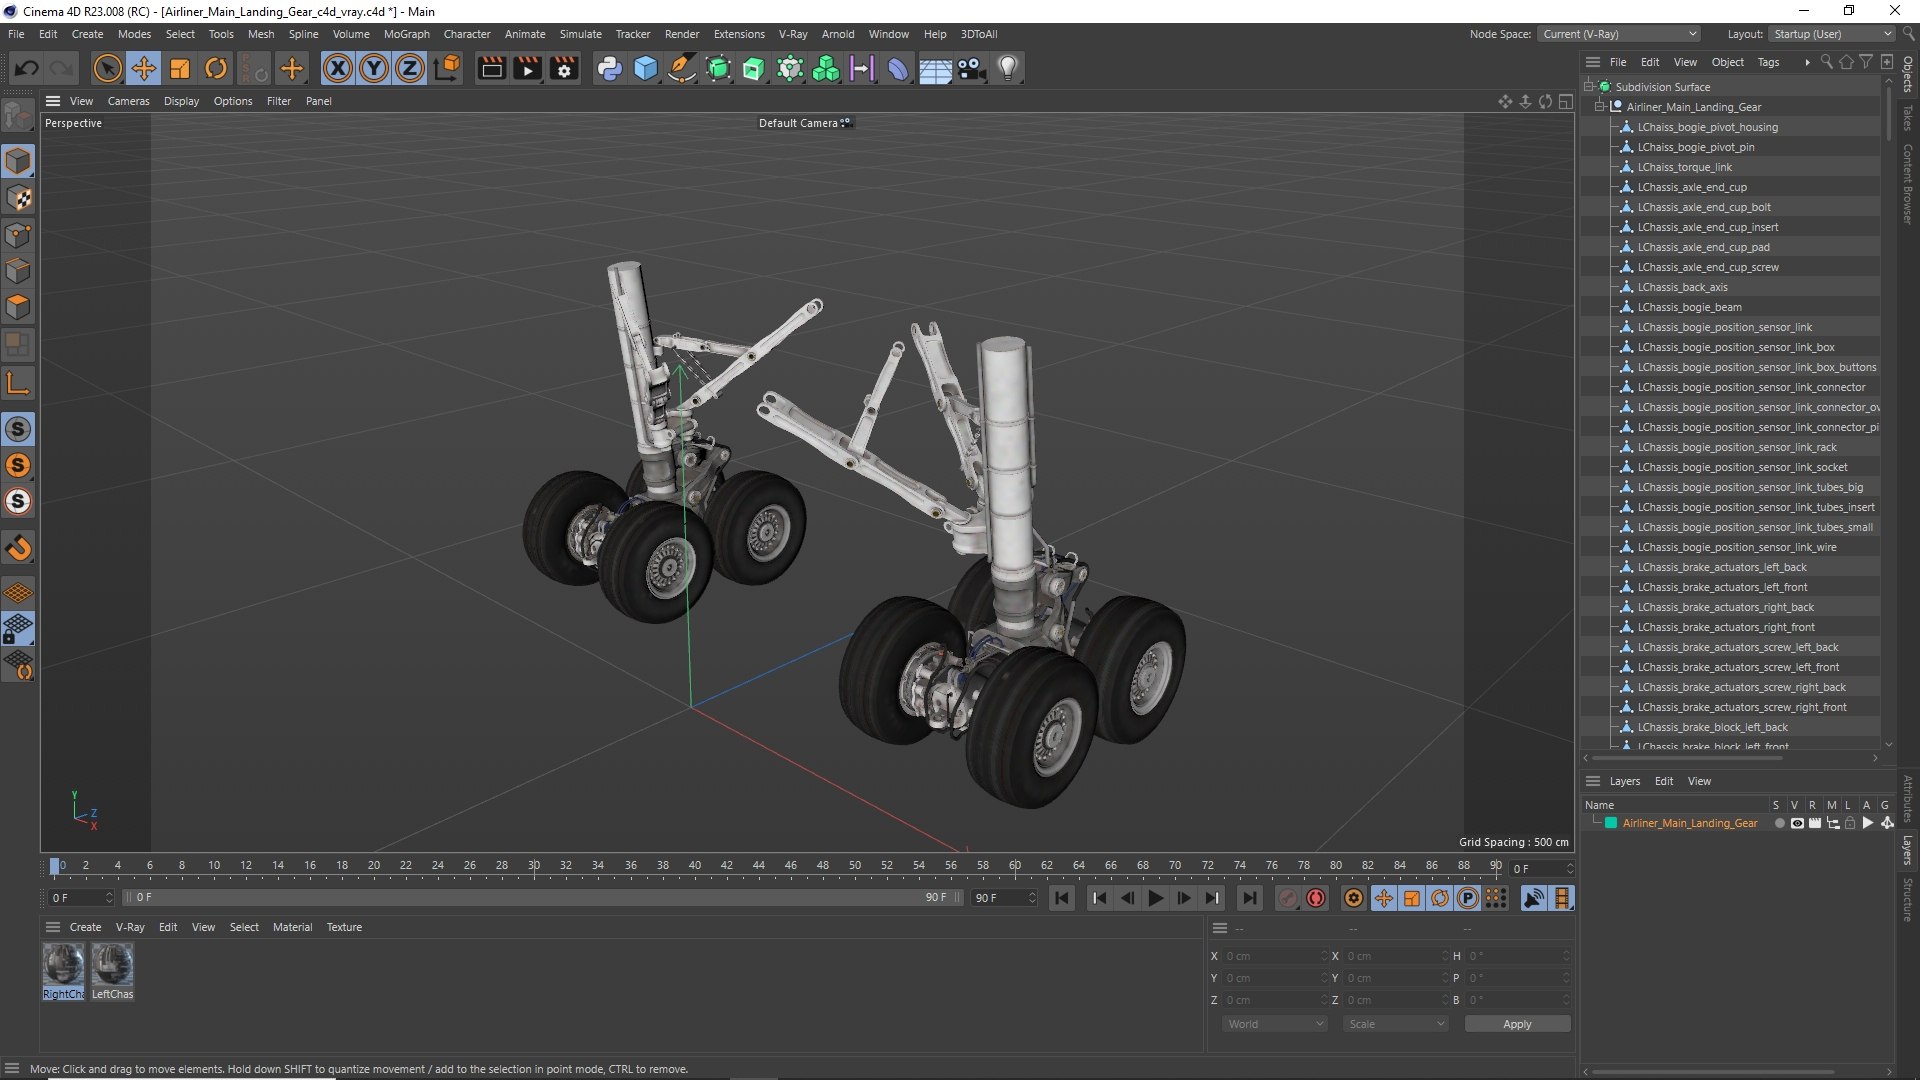This screenshot has width=1920, height=1080.
Task: Click viewport pan arrows icon
Action: tap(1505, 101)
